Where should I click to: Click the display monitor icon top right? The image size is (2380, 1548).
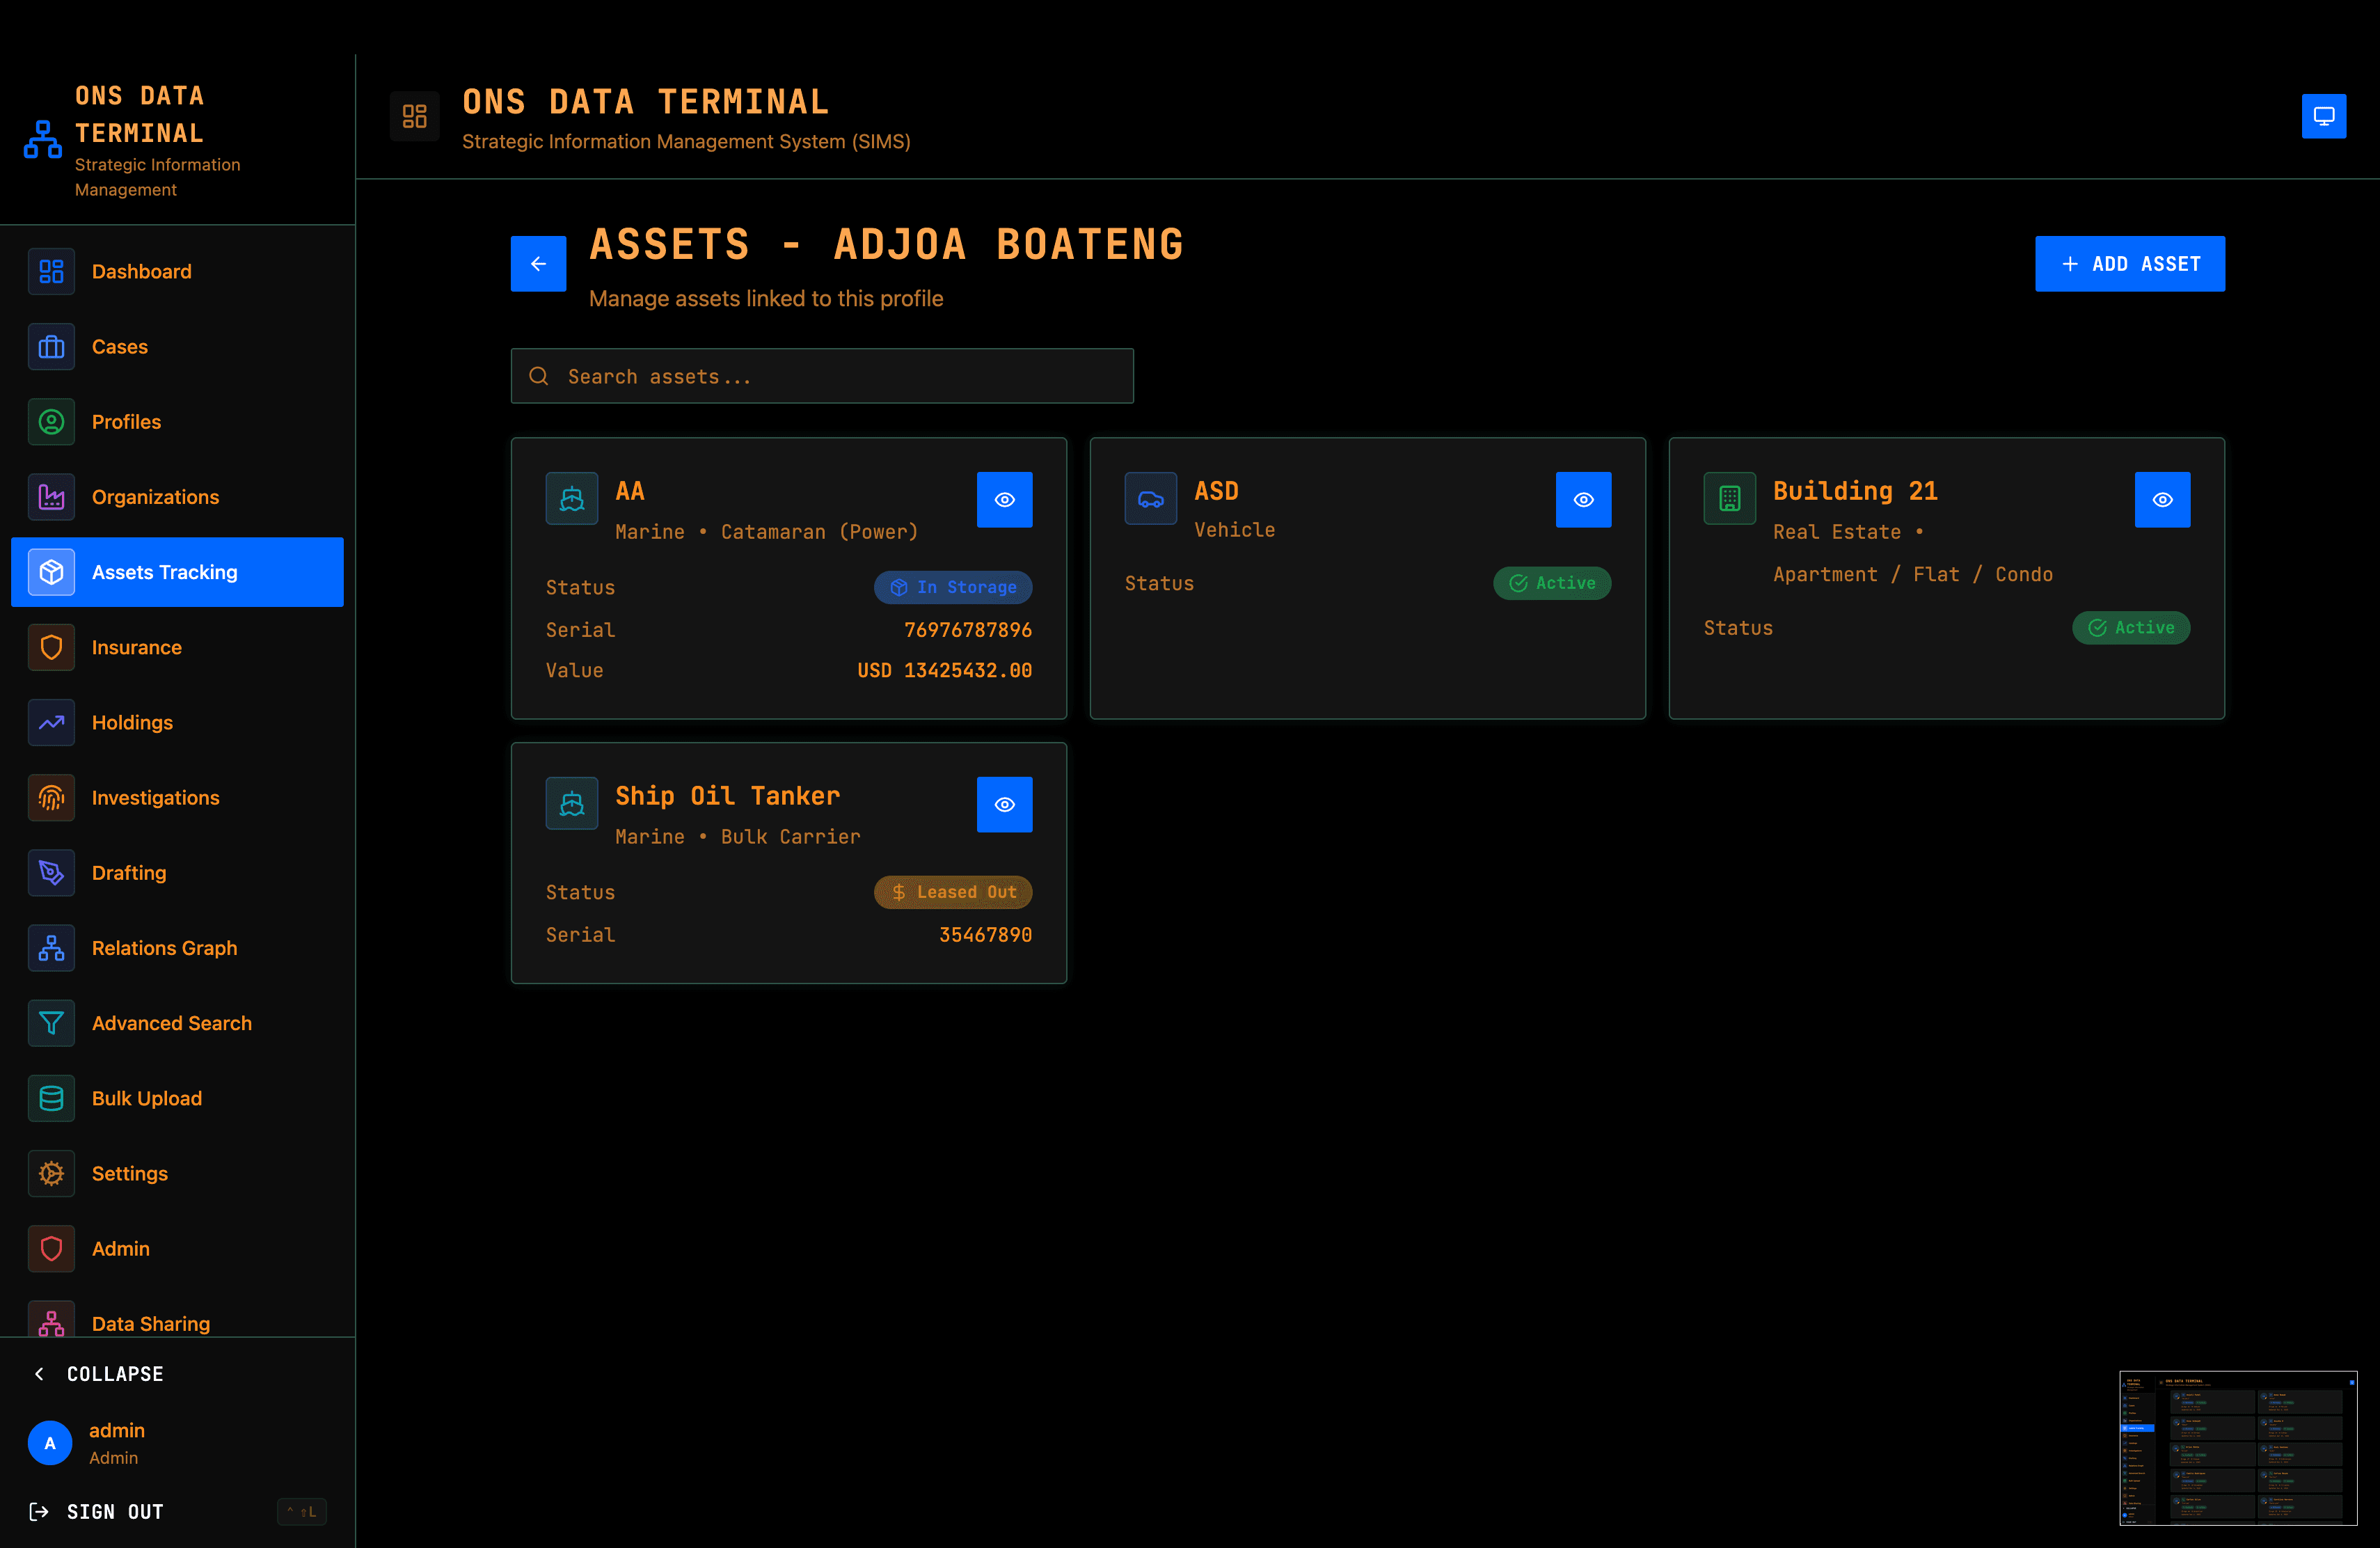[2325, 115]
